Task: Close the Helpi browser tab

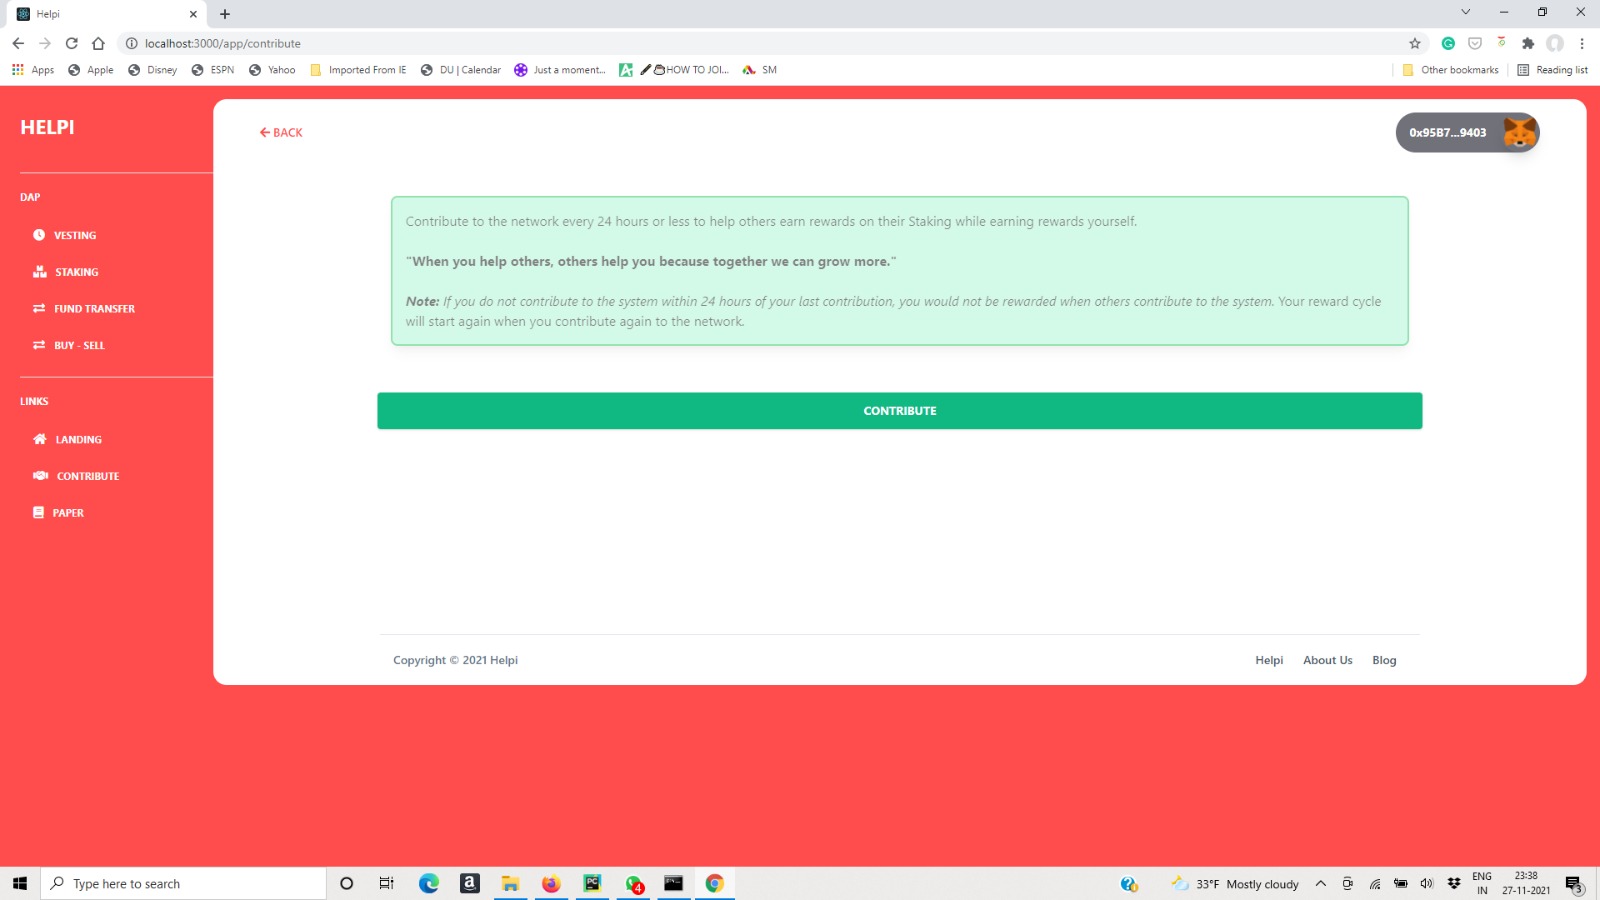Action: point(193,14)
